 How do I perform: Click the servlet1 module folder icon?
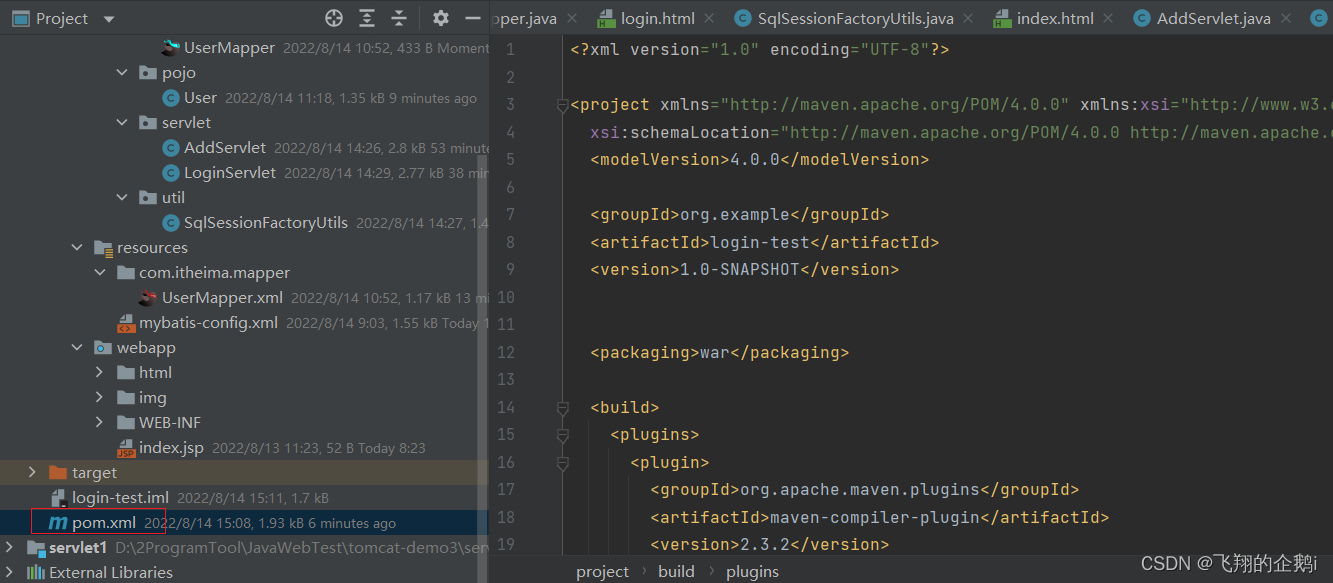click(36, 547)
